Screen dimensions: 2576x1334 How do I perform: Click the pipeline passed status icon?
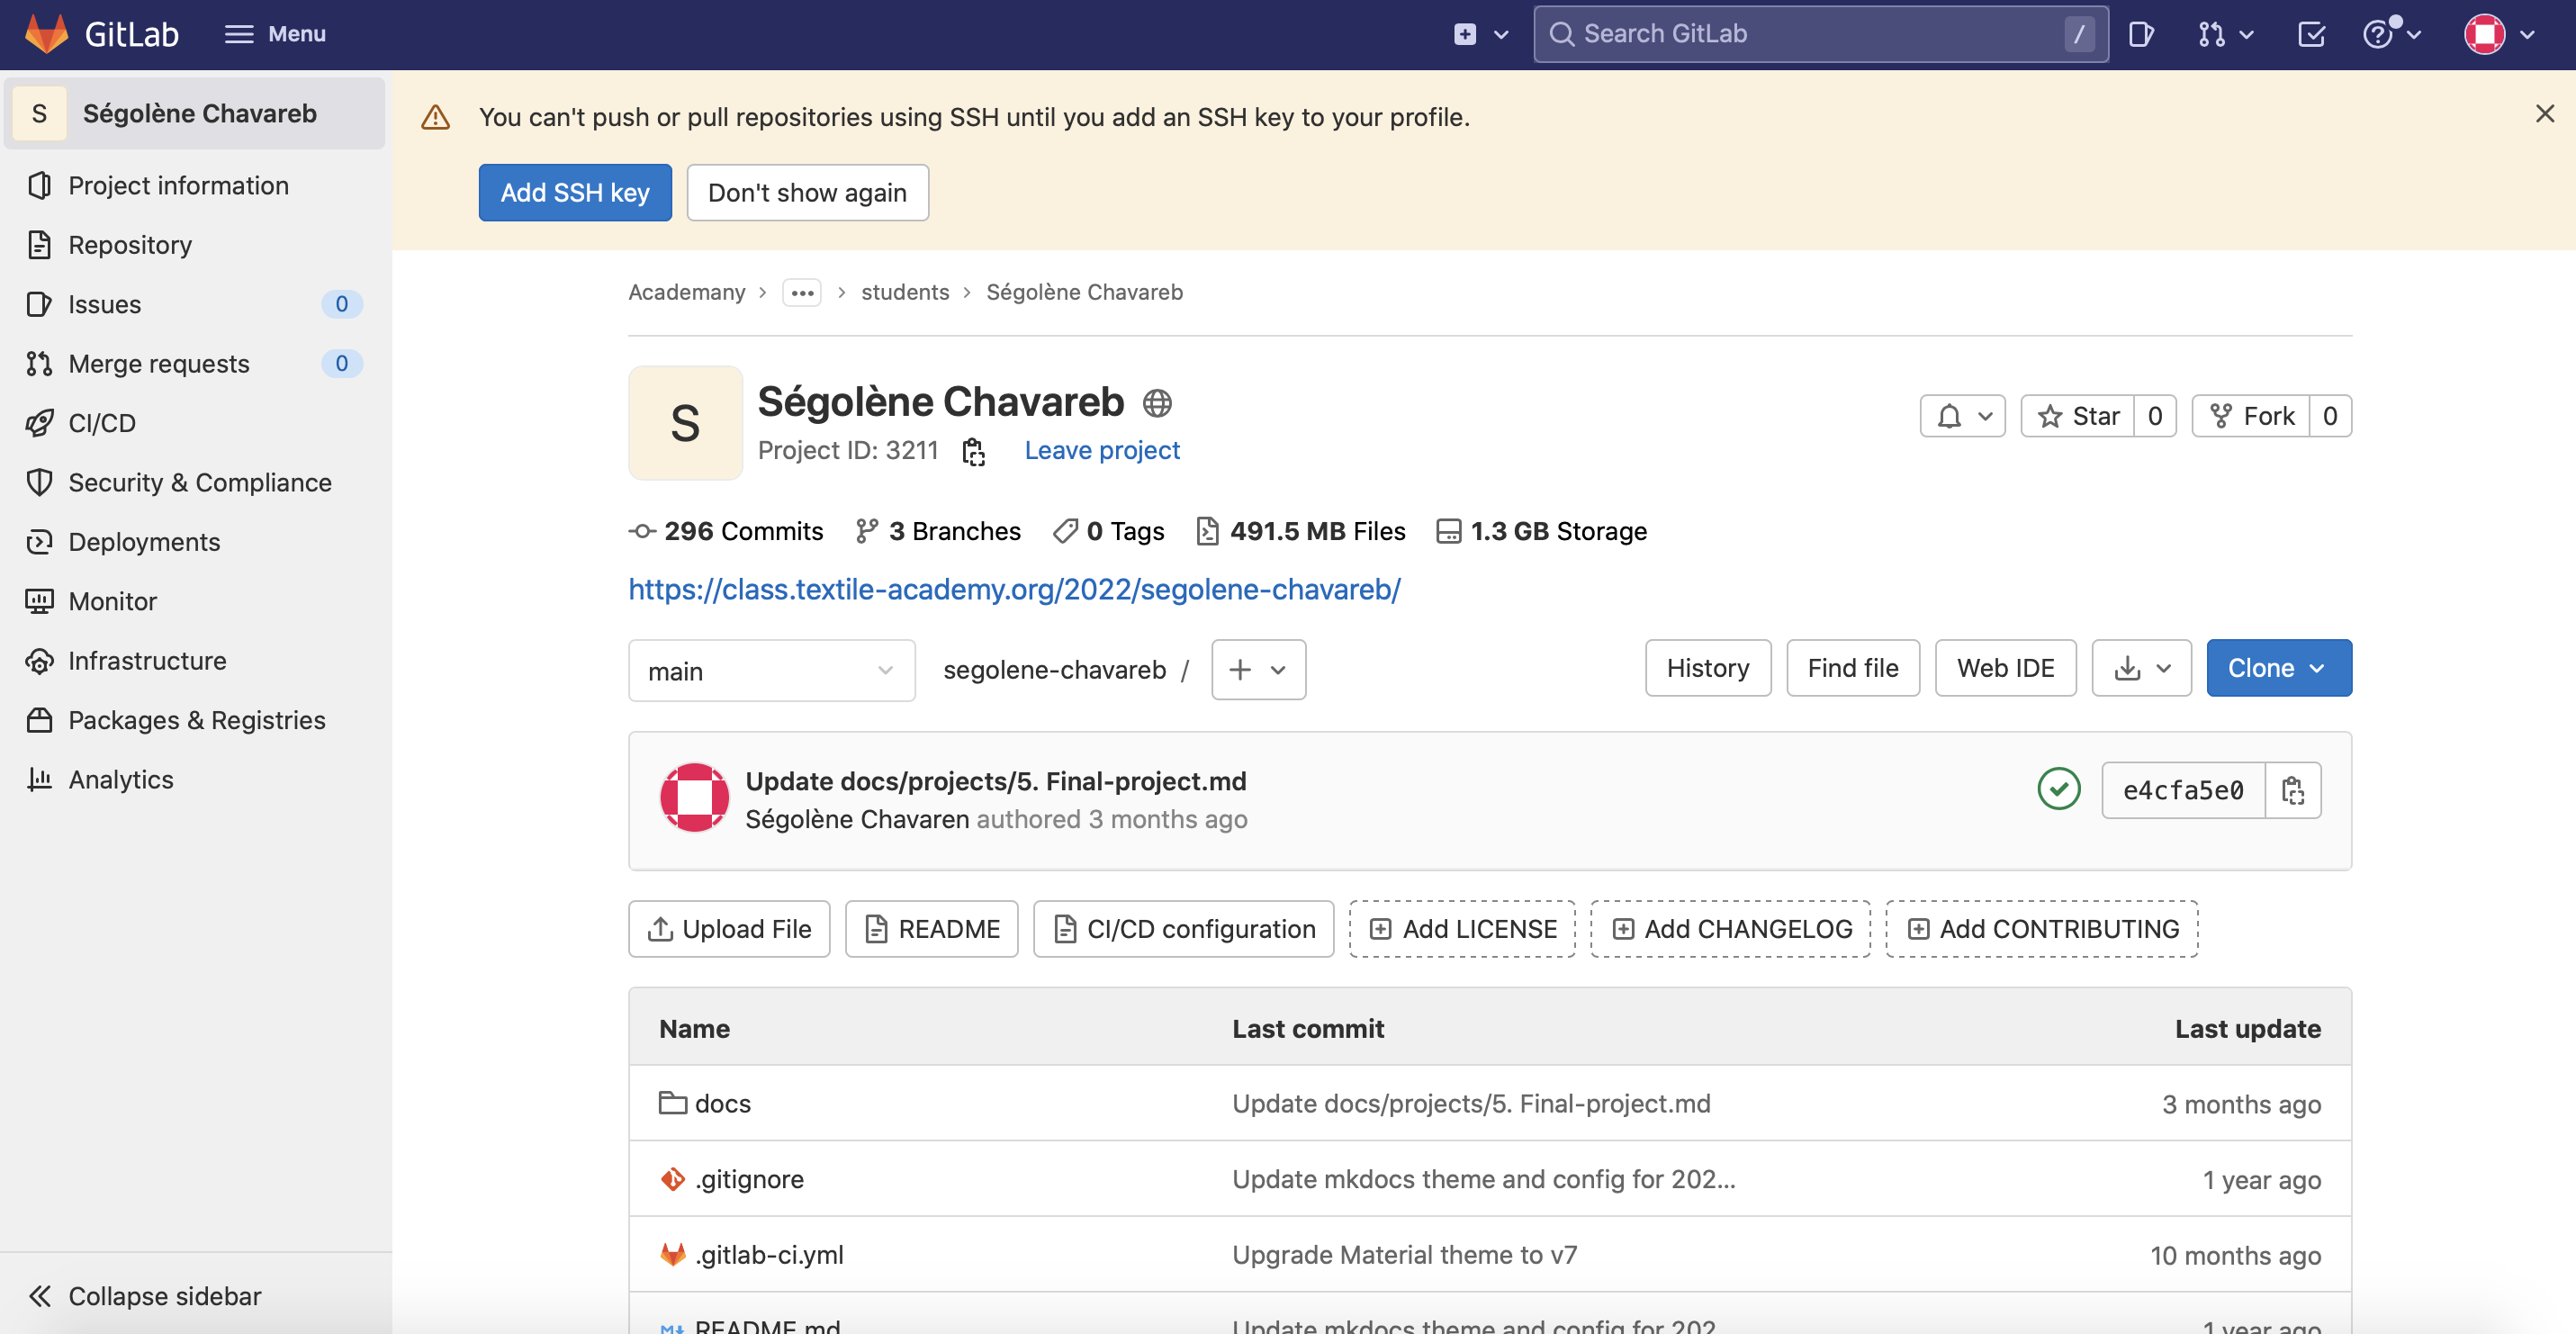point(2058,789)
